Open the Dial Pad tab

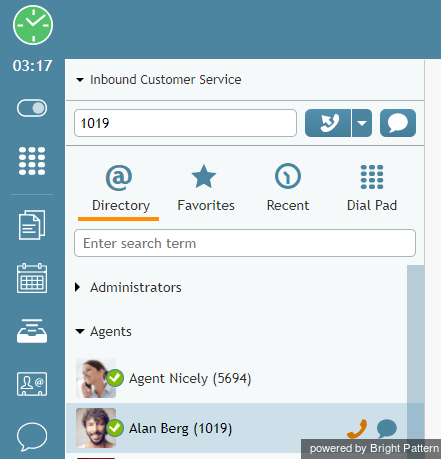372,188
